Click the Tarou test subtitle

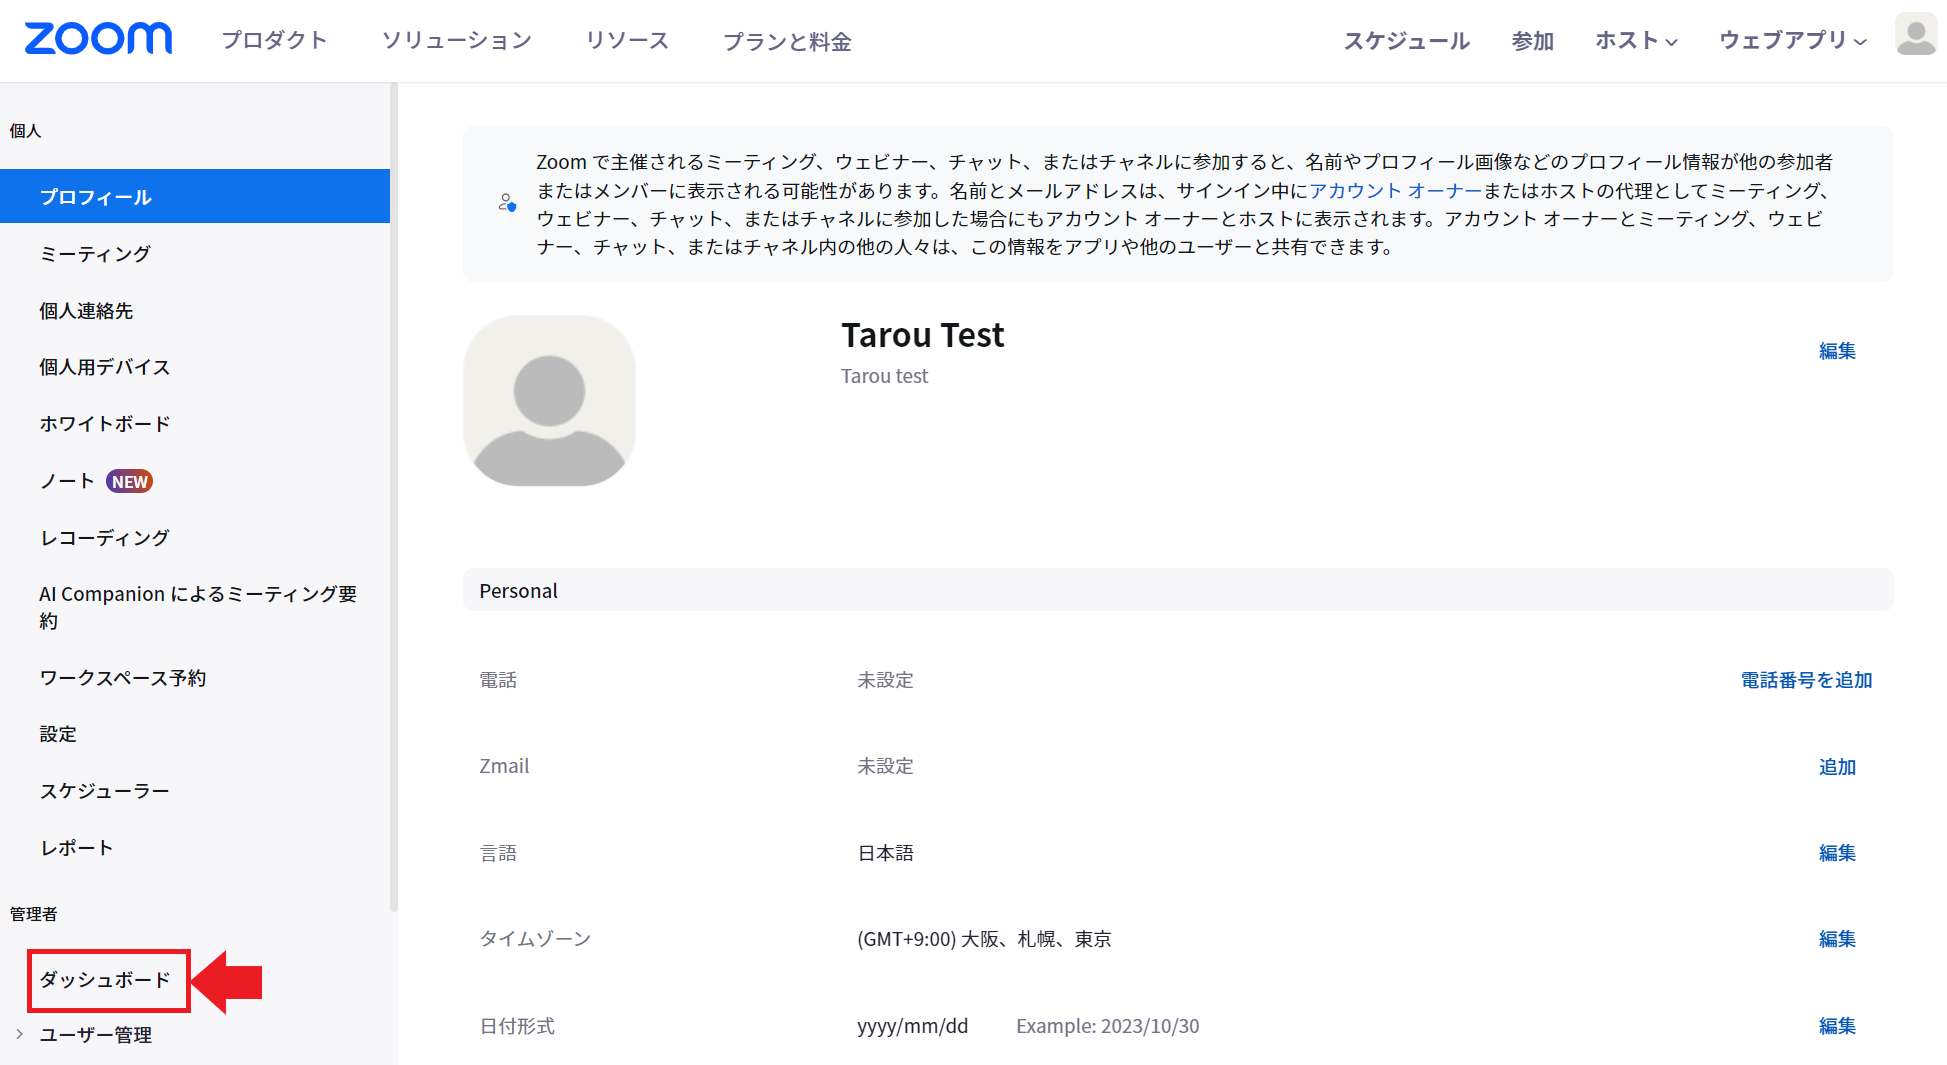click(x=884, y=376)
